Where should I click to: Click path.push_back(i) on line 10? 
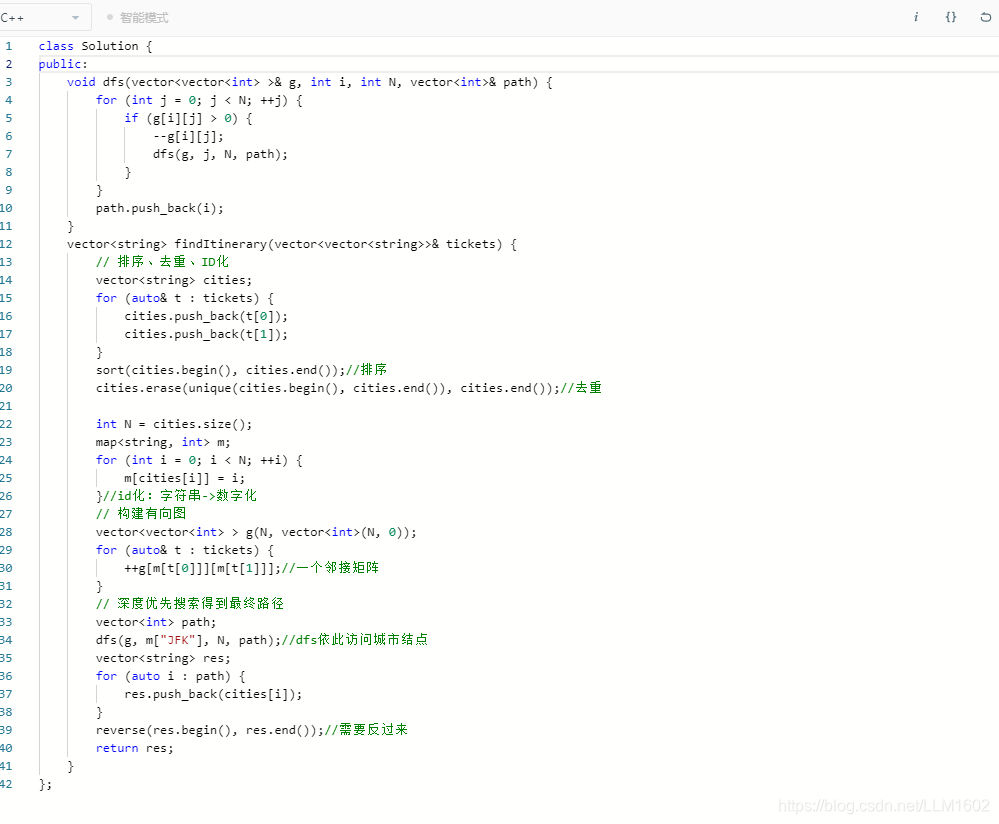[161, 208]
